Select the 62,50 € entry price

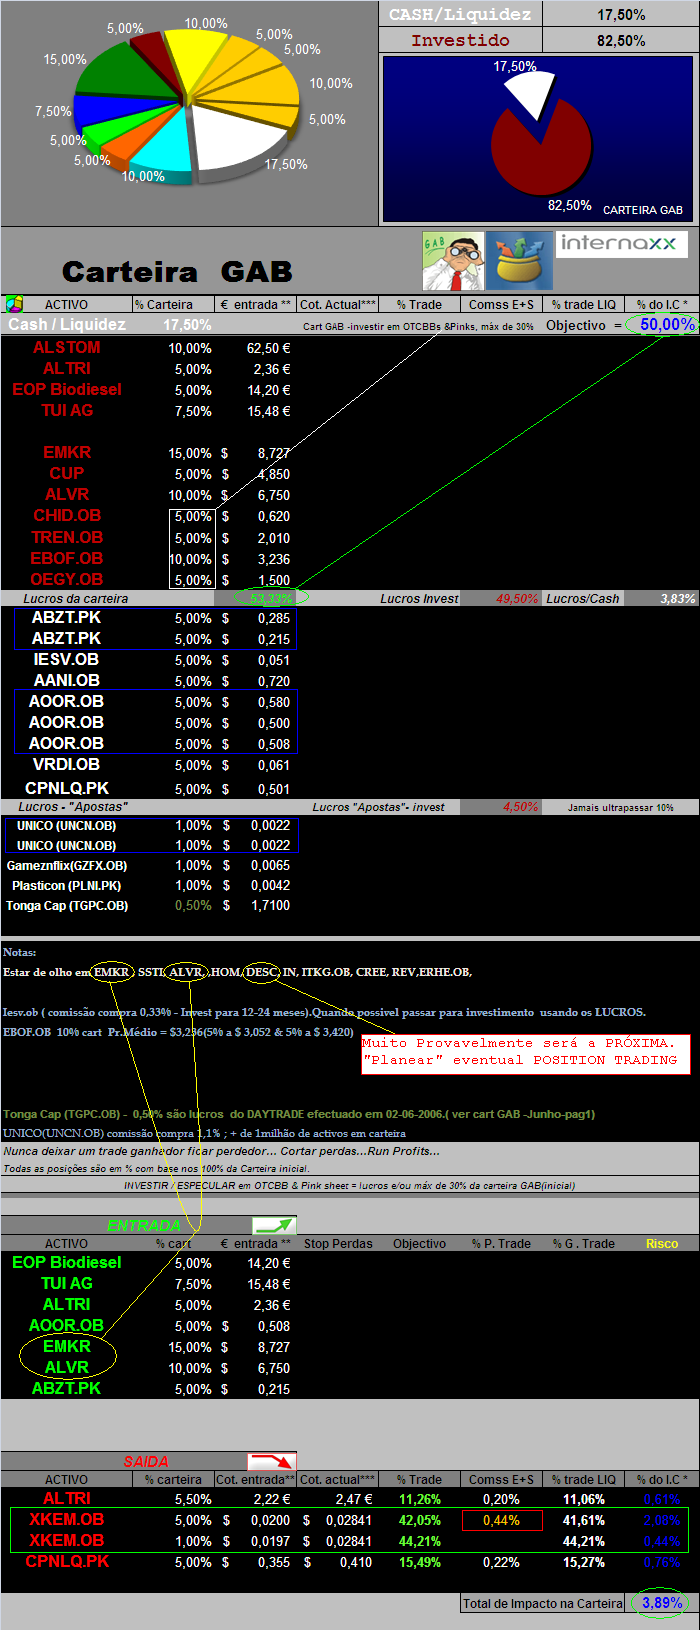269,348
